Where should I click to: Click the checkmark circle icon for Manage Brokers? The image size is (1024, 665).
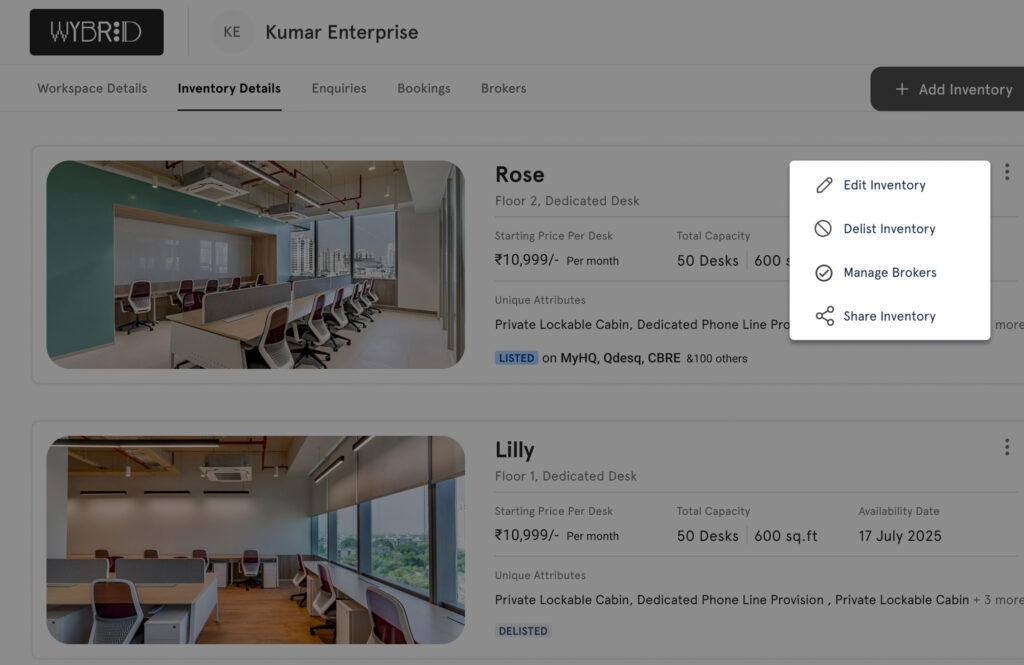[824, 273]
